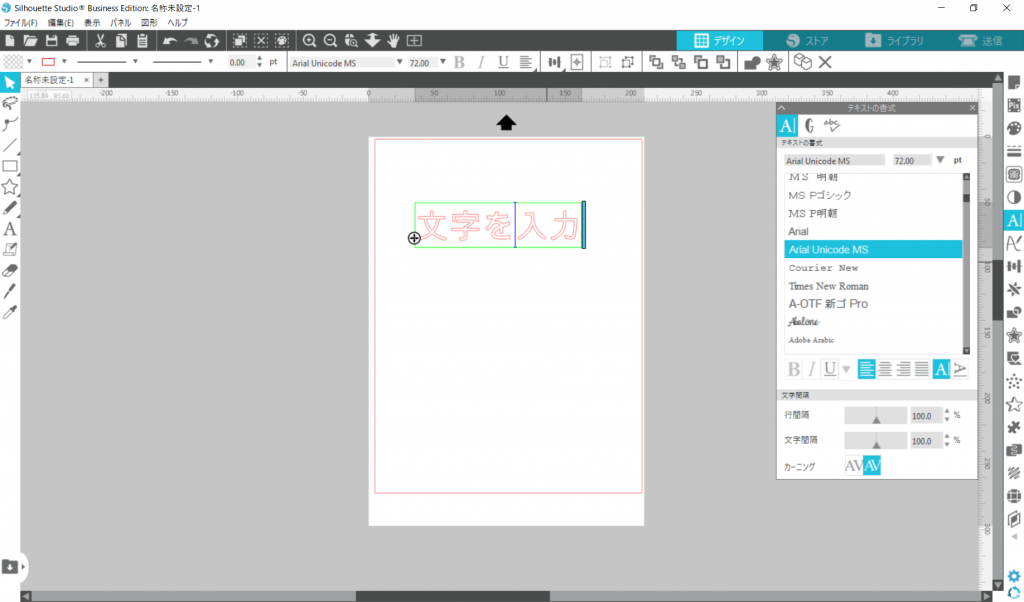1024x602 pixels.
Task: Click the Open folder icon
Action: (x=31, y=40)
